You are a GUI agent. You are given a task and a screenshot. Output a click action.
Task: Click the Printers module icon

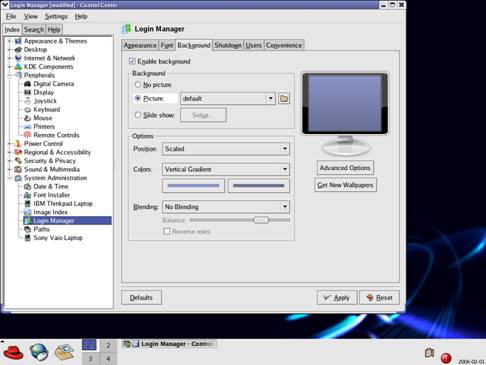pos(28,126)
